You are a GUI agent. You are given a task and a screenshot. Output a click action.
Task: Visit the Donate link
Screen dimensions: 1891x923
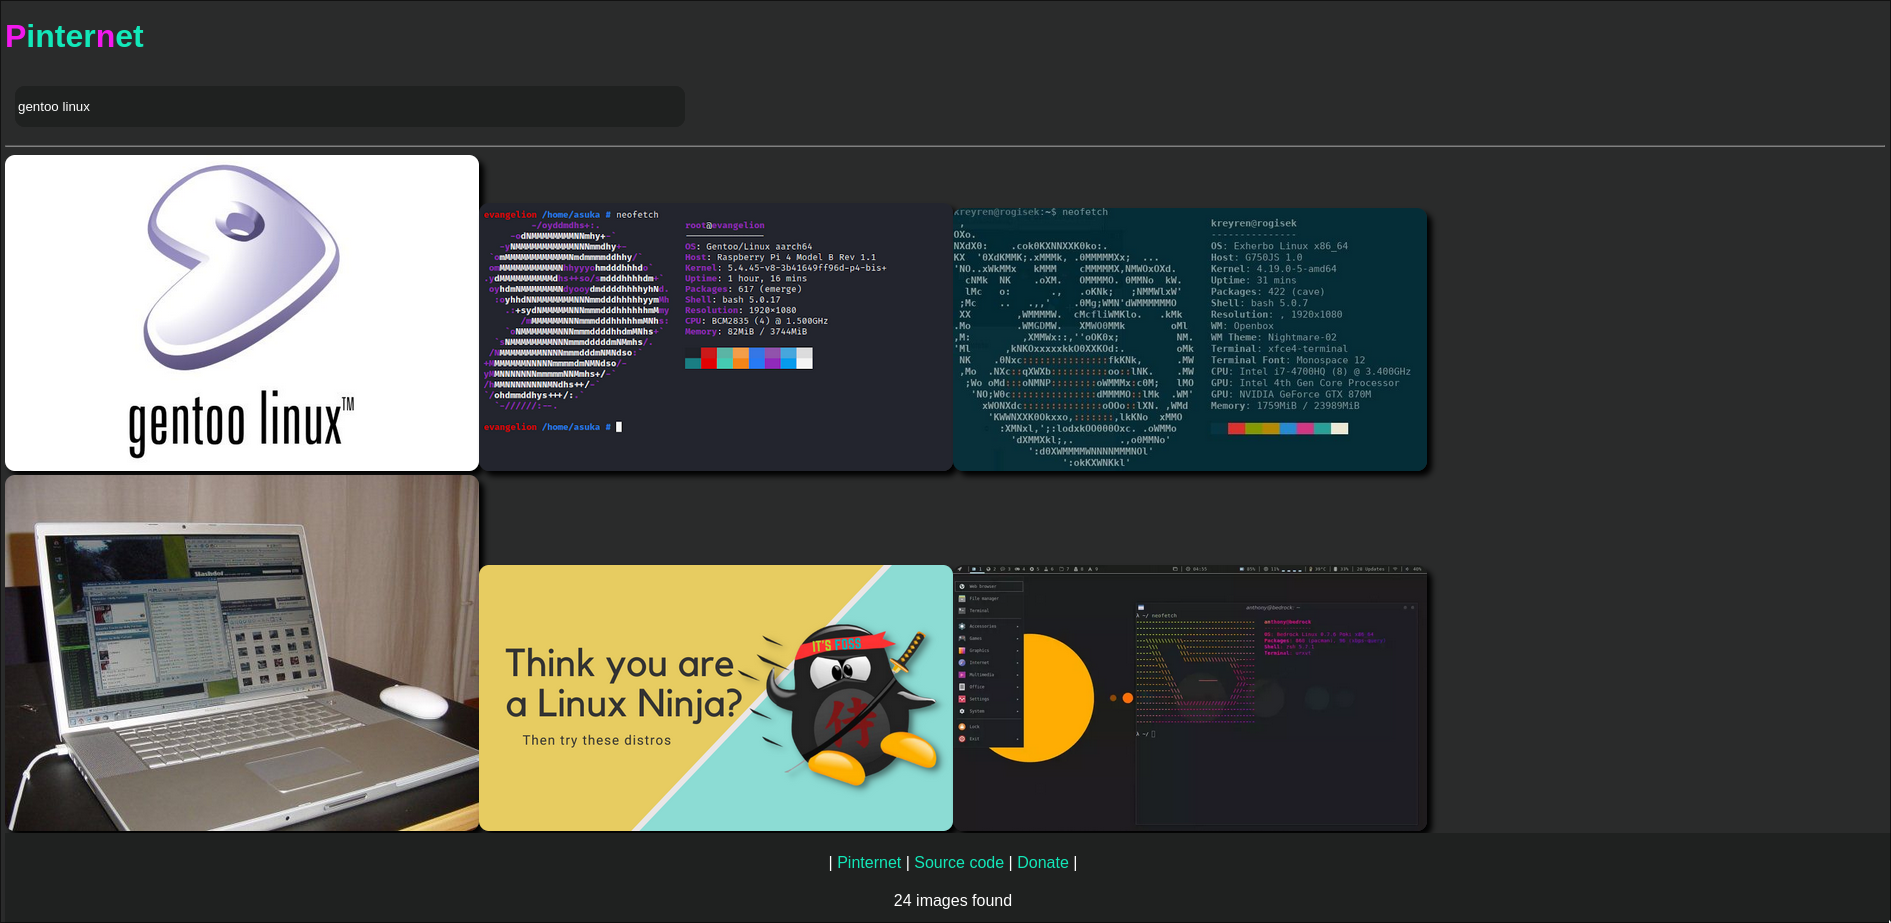[x=1043, y=862]
